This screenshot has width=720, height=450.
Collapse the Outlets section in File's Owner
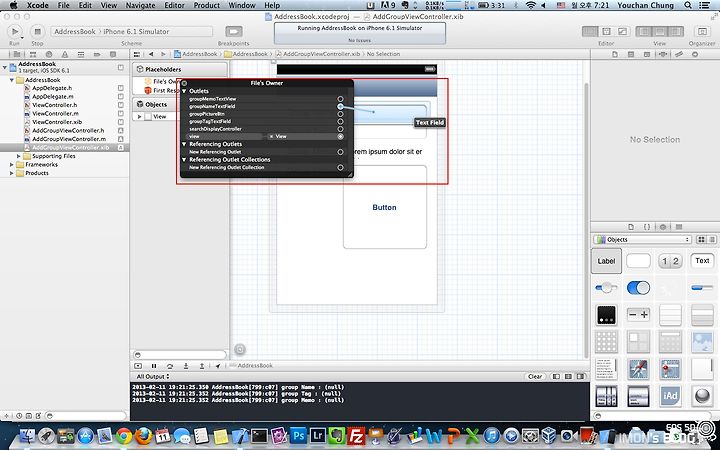pyautogui.click(x=185, y=91)
